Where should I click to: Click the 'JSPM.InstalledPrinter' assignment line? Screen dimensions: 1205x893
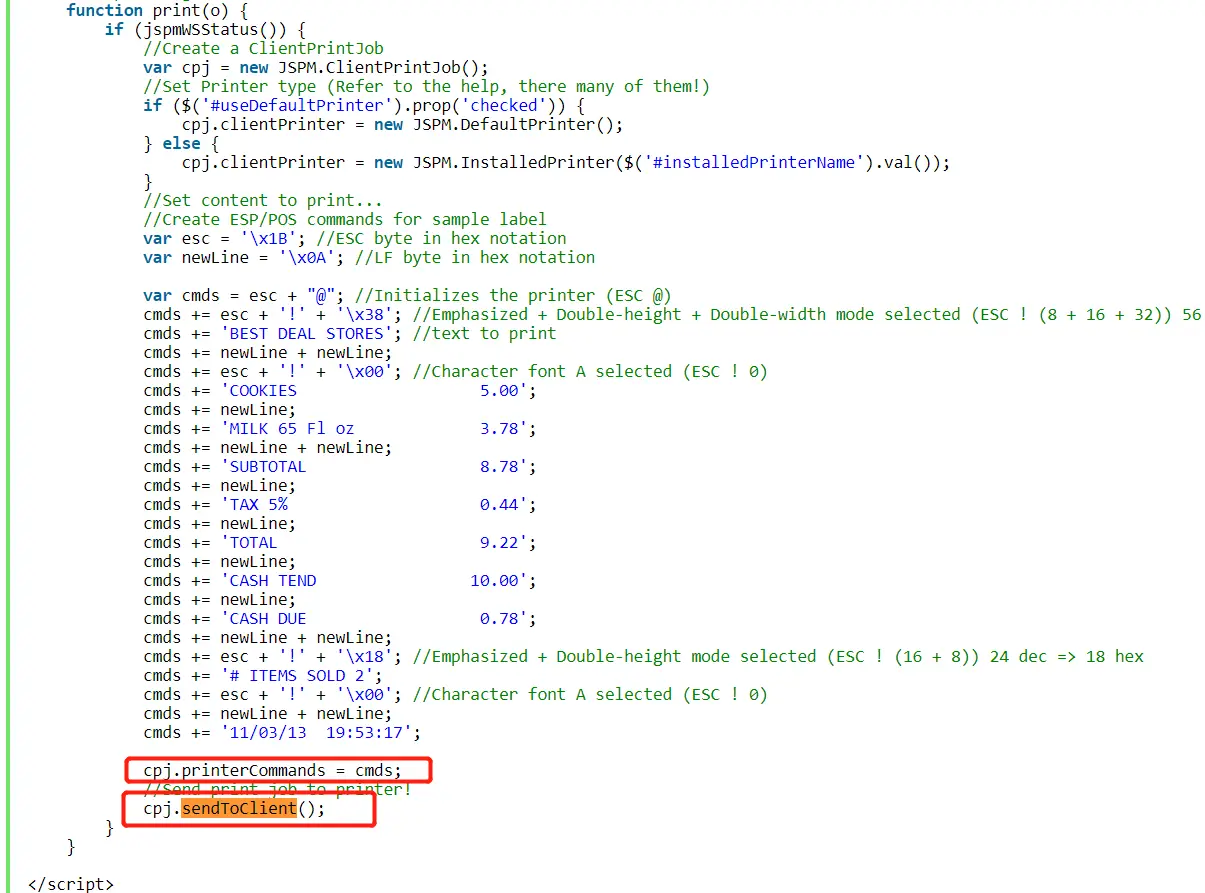click(x=566, y=162)
